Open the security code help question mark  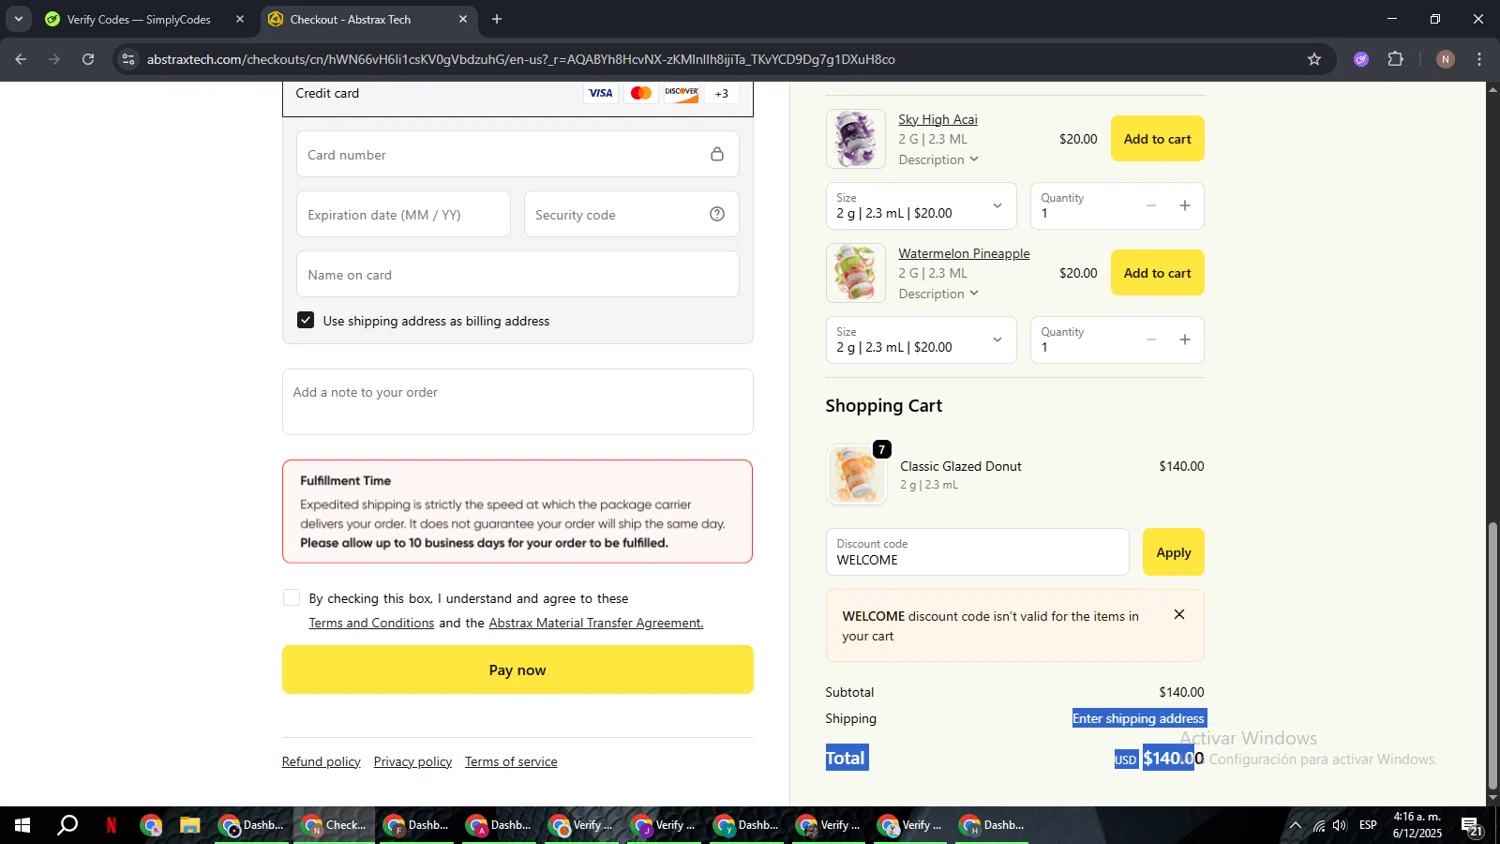[717, 214]
